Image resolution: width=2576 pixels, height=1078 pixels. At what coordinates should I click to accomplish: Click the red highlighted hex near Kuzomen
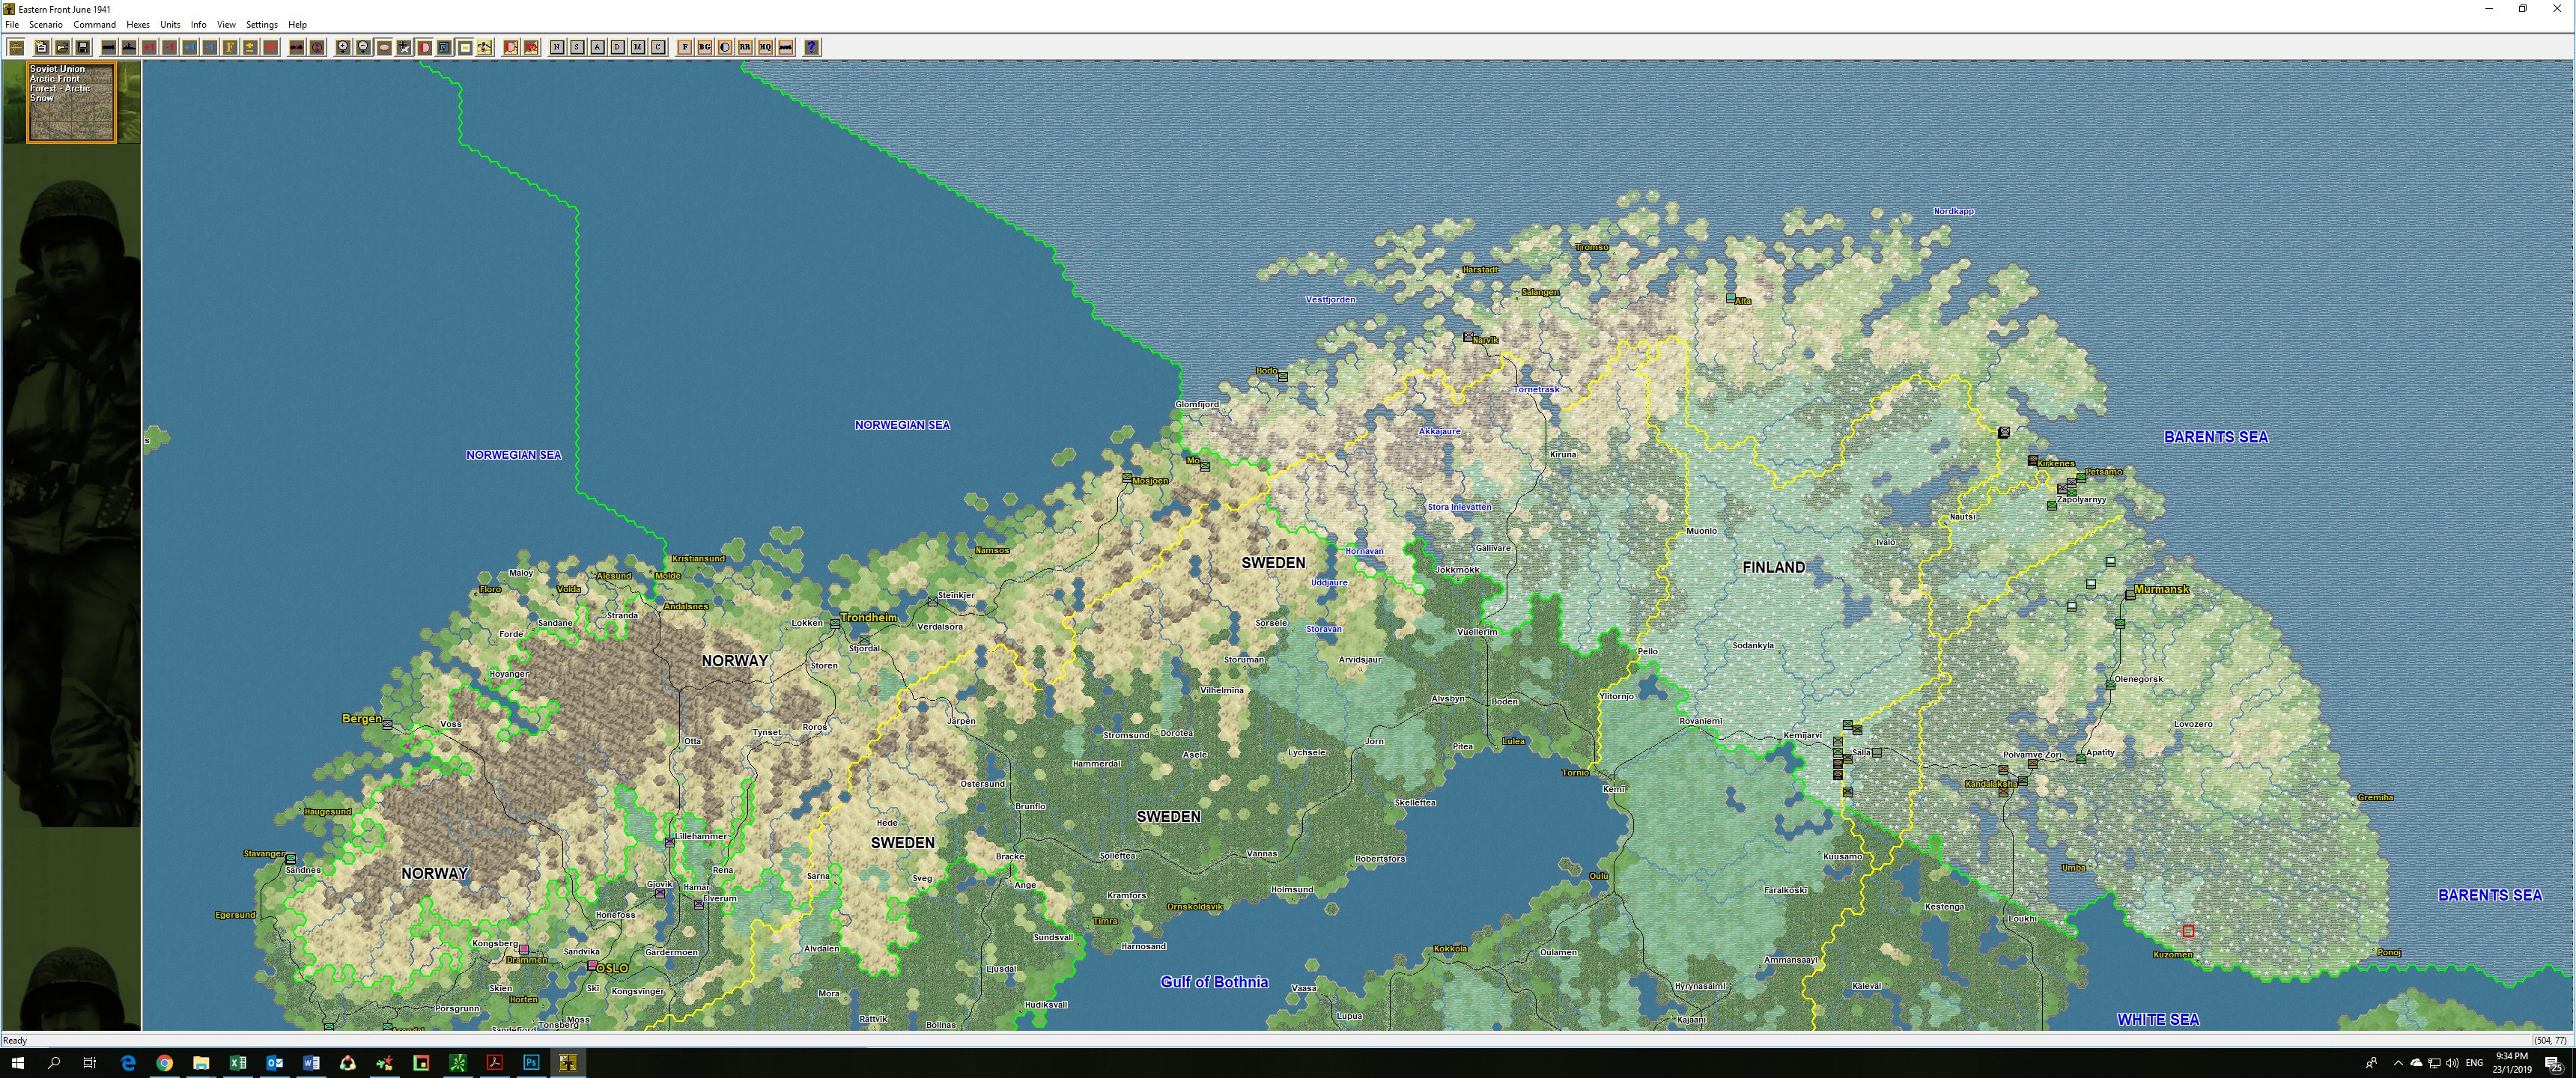(x=2188, y=931)
